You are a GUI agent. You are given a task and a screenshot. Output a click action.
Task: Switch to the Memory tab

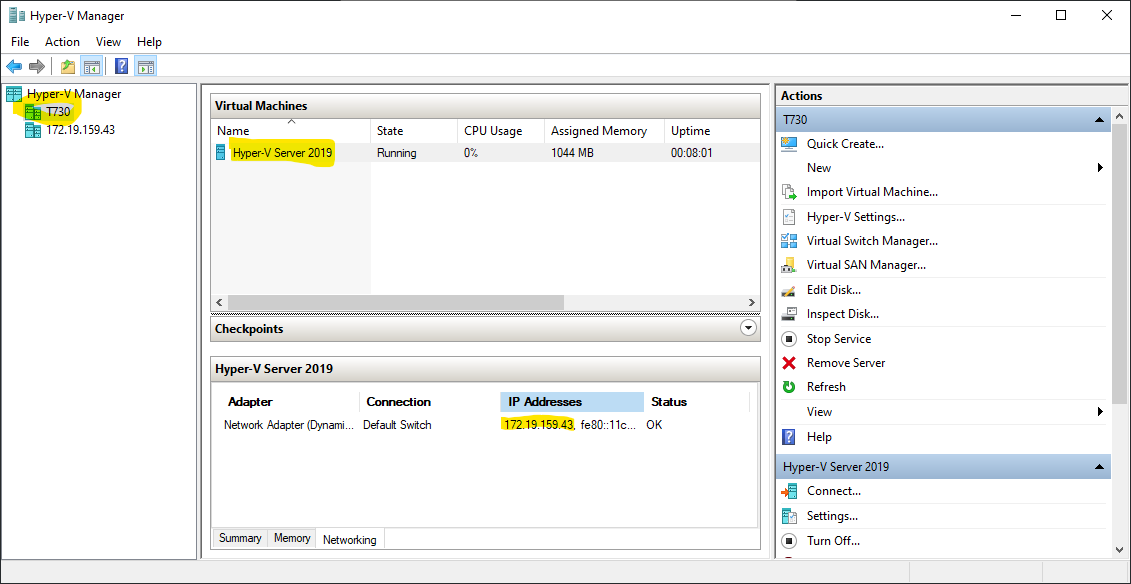292,539
